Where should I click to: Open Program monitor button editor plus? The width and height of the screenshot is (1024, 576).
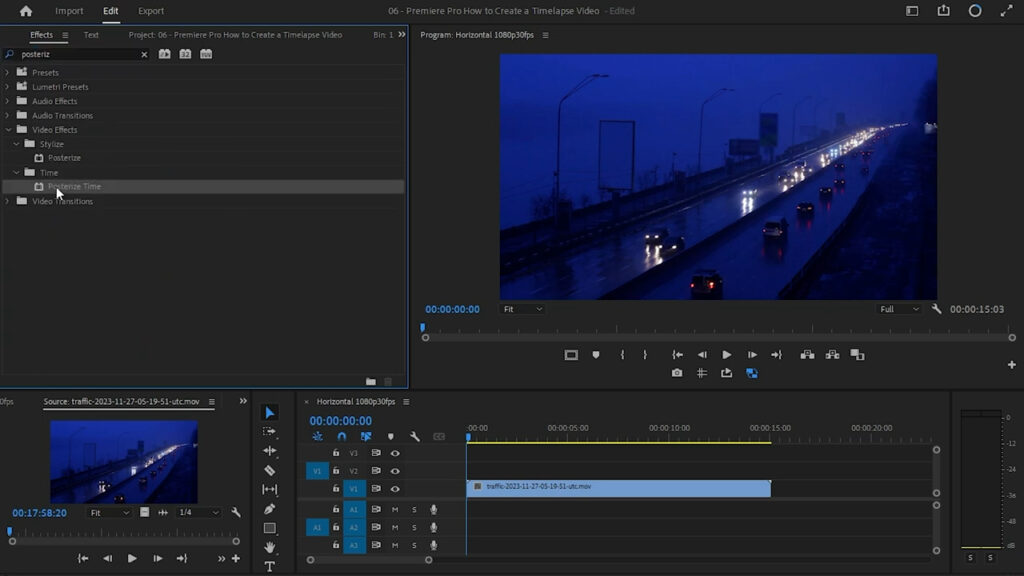[x=1012, y=364]
